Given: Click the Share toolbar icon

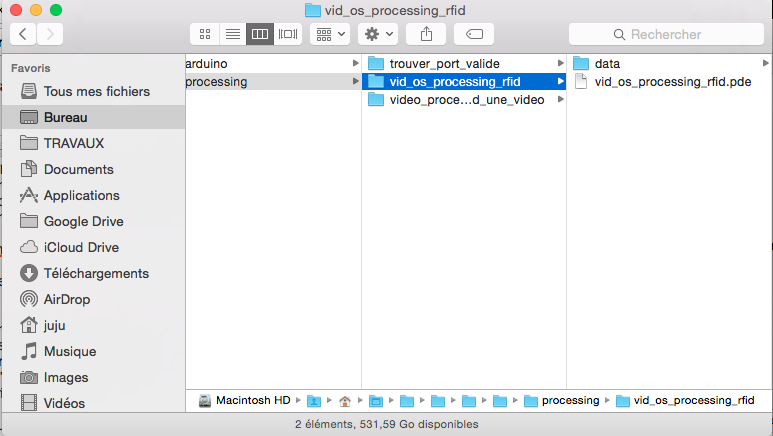Looking at the screenshot, I should [426, 34].
